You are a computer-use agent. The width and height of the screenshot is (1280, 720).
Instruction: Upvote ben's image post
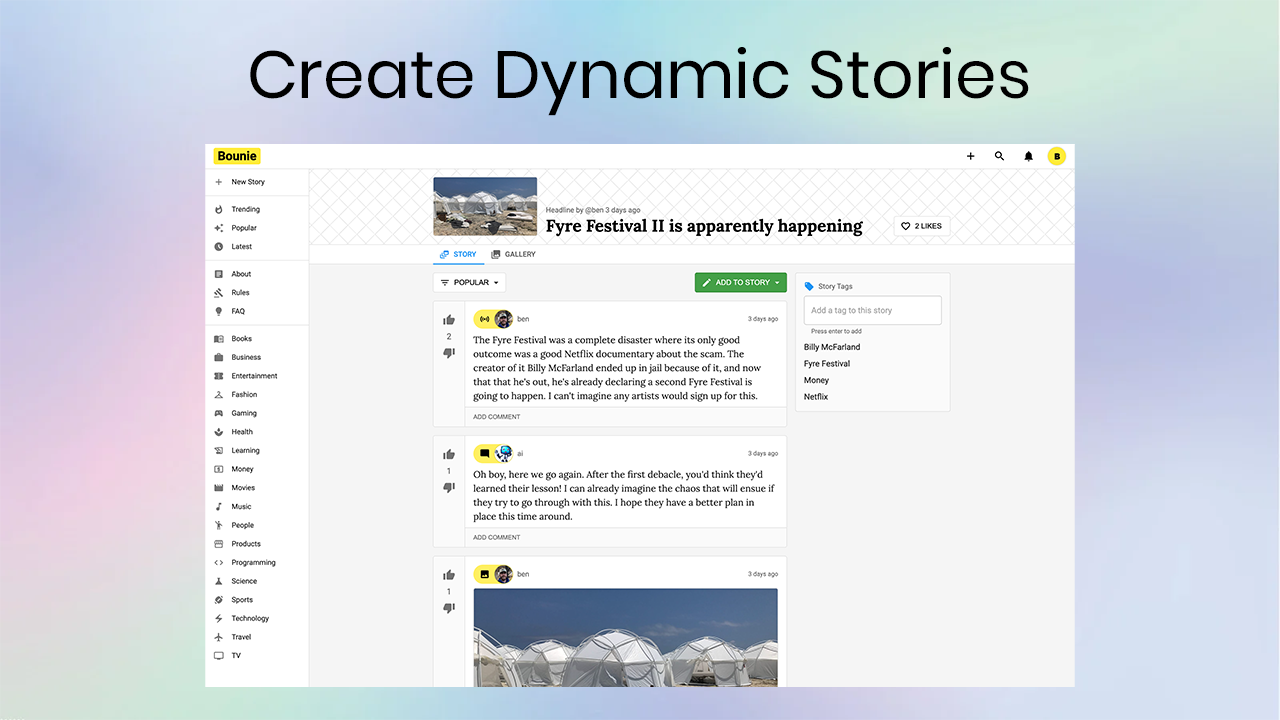(x=449, y=575)
